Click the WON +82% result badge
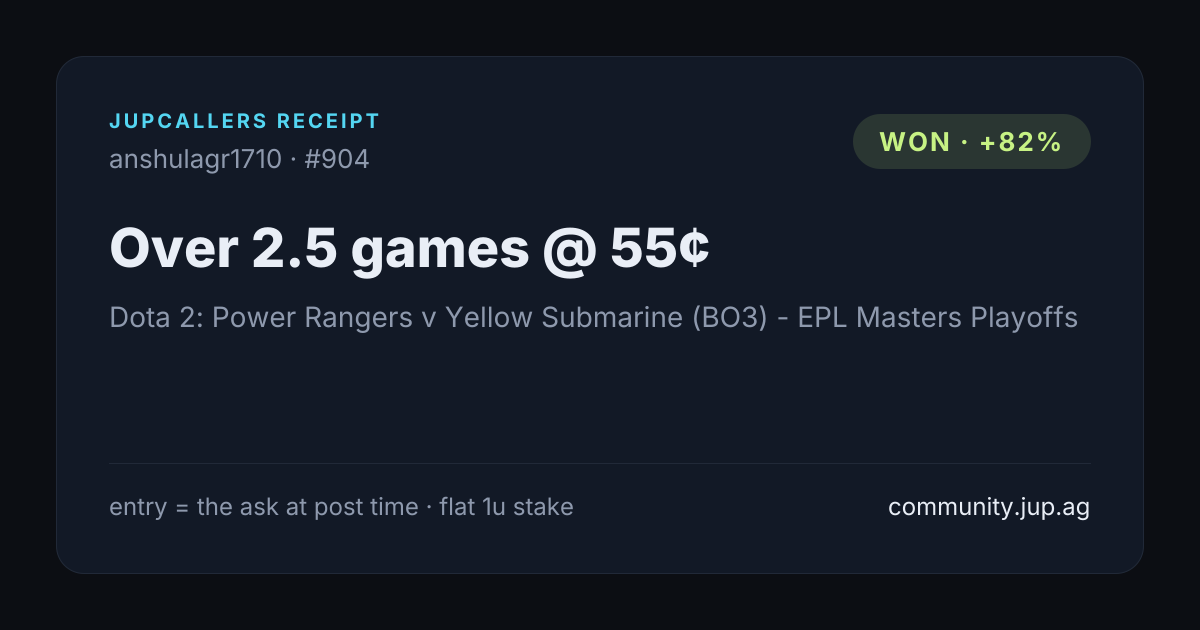The height and width of the screenshot is (630, 1200). pyautogui.click(x=971, y=141)
